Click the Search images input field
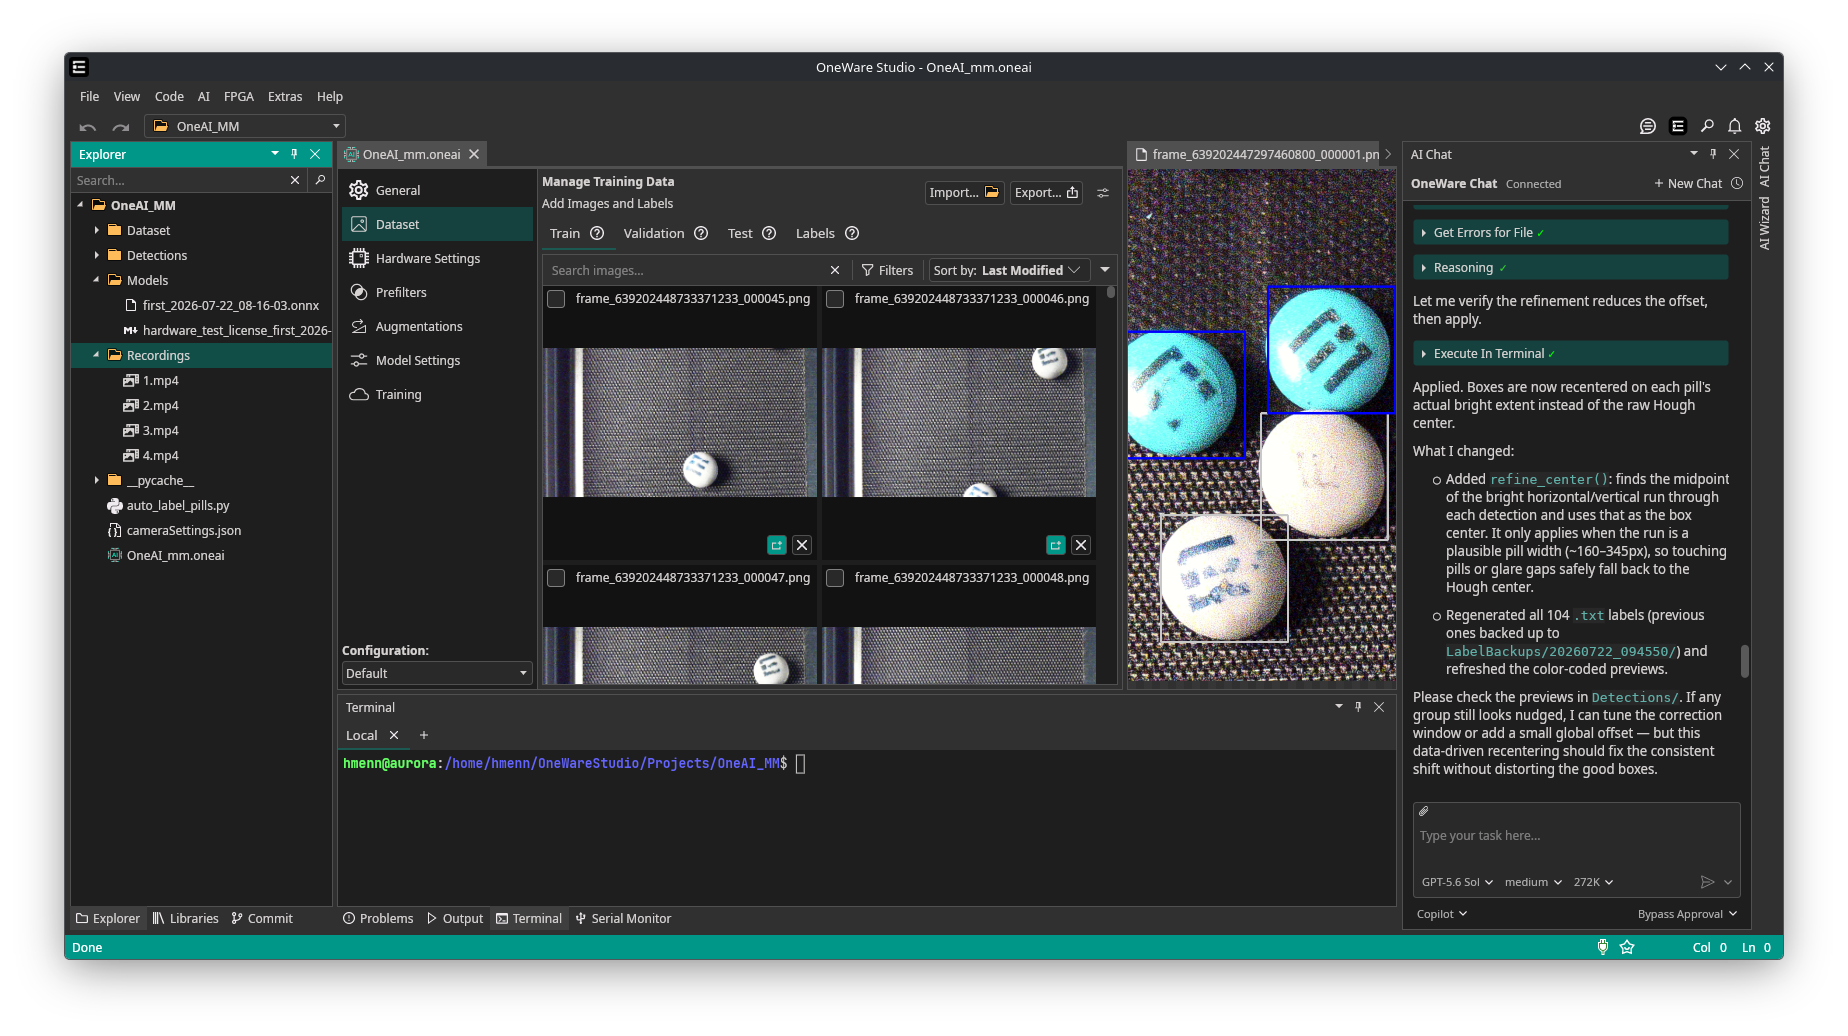The image size is (1848, 1036). click(687, 270)
